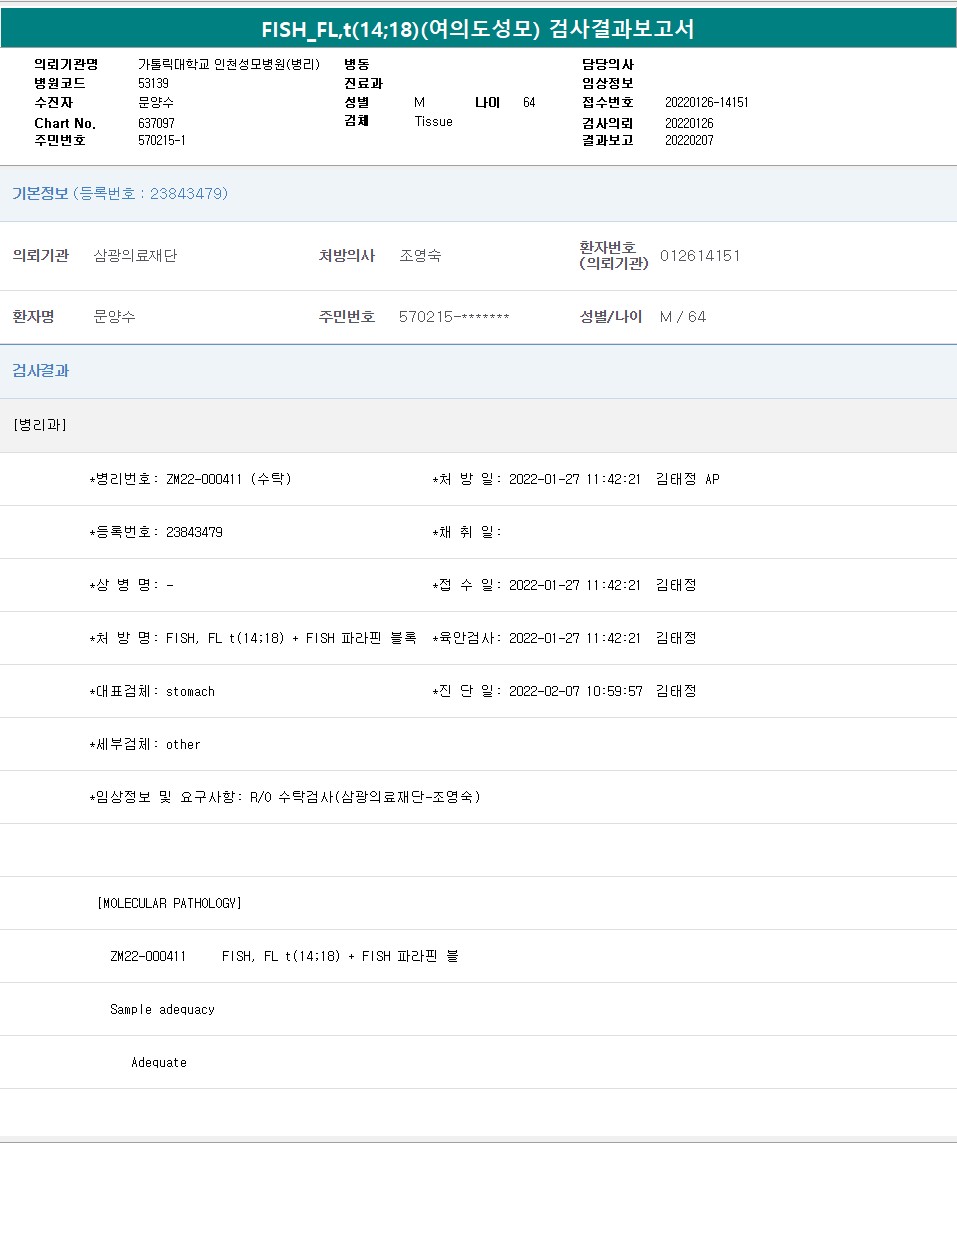Click the 결과보고 date 20220207

[x=689, y=140]
